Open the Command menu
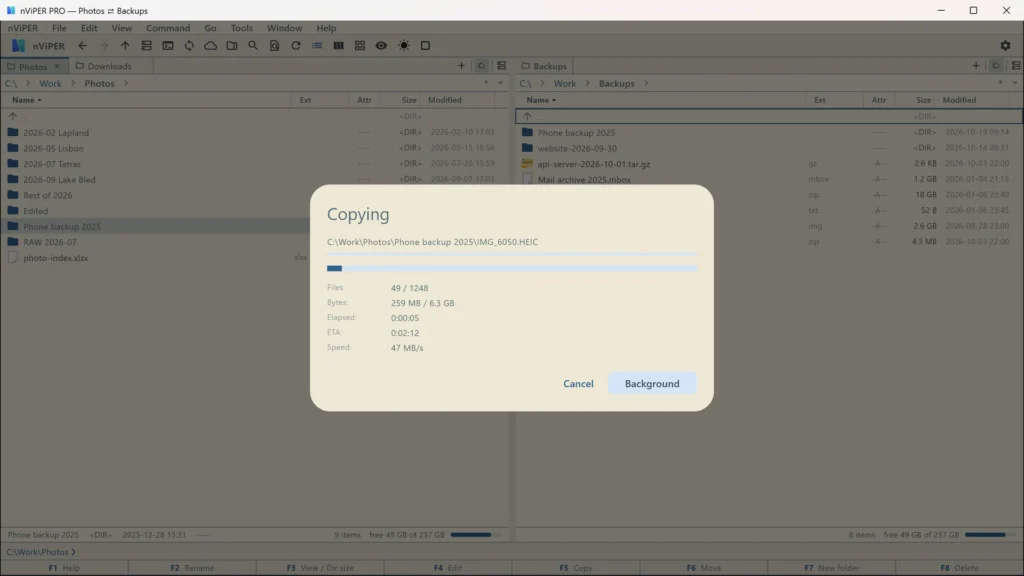Image resolution: width=1024 pixels, height=576 pixels. [x=168, y=28]
